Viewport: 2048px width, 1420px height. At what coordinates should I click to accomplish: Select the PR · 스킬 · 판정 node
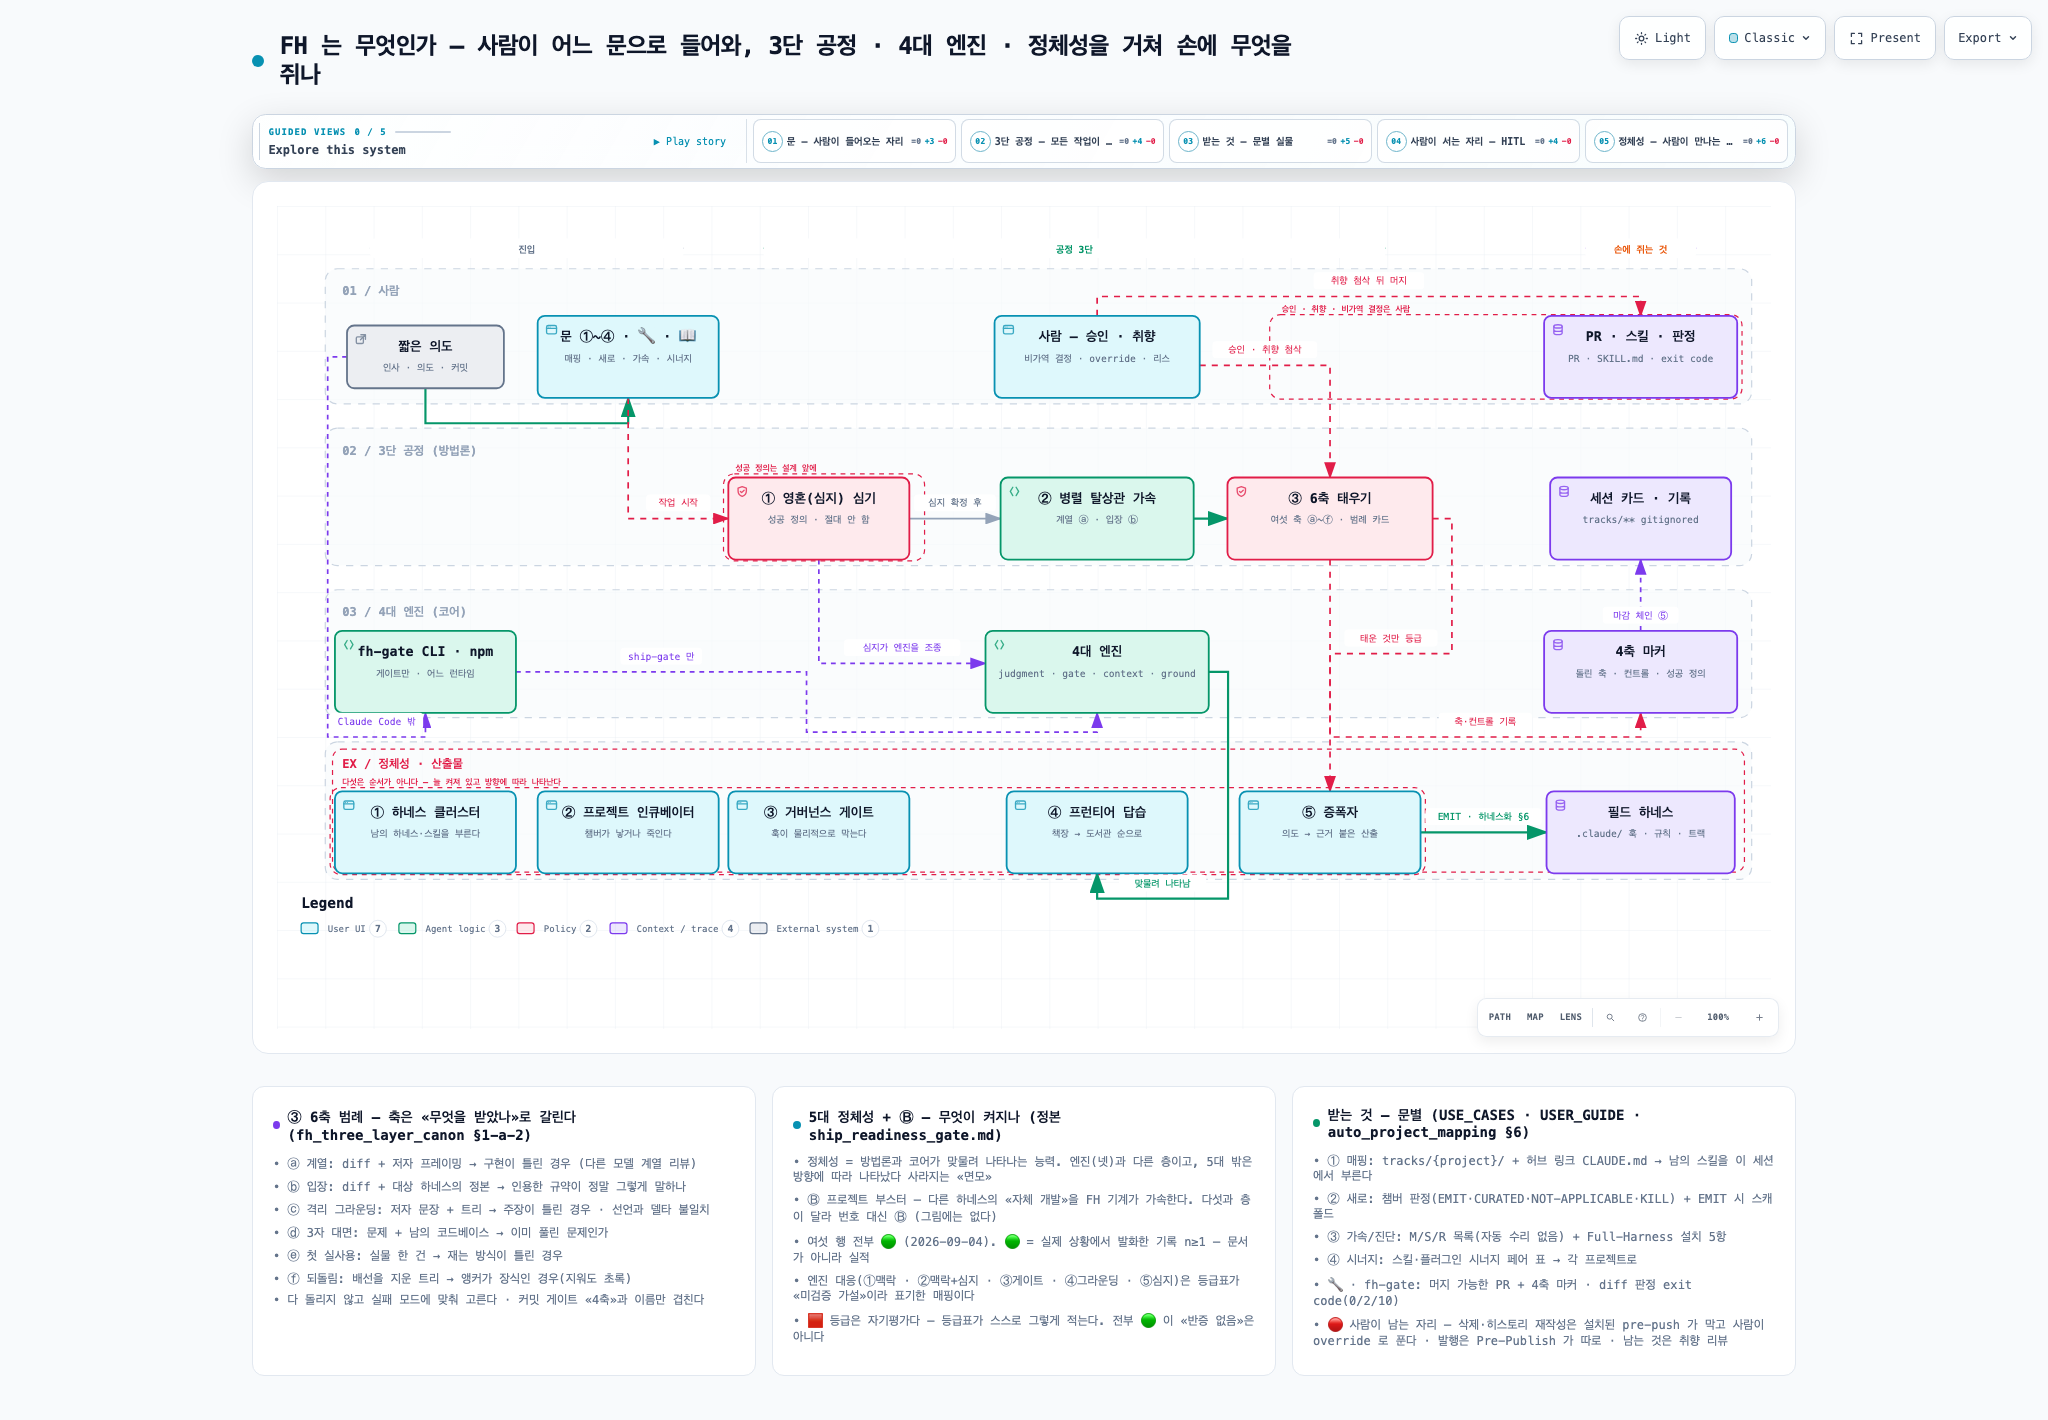(x=1640, y=356)
